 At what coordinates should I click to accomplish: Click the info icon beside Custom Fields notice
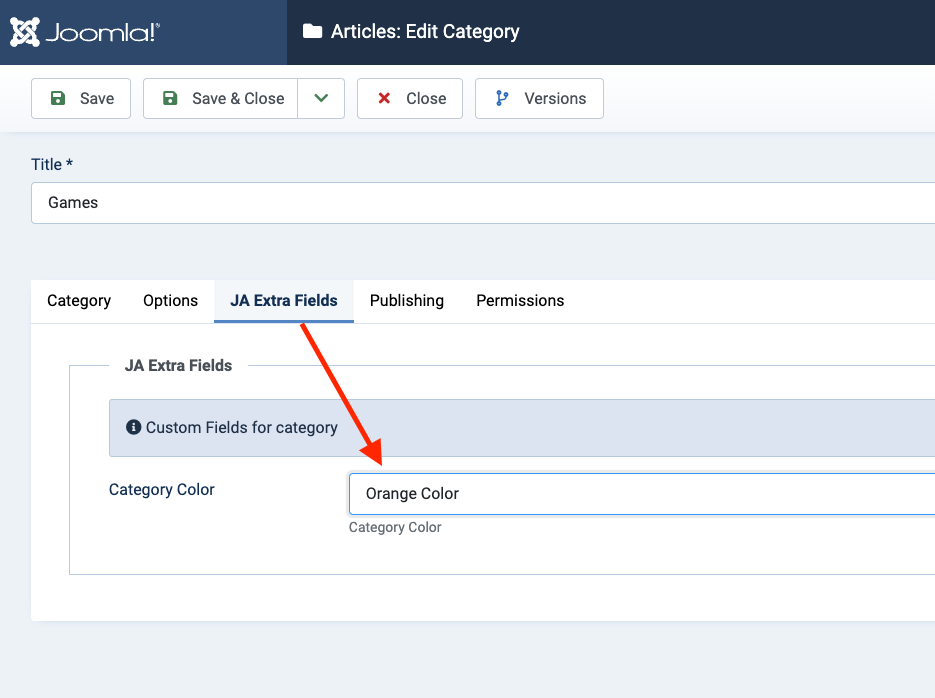point(133,427)
